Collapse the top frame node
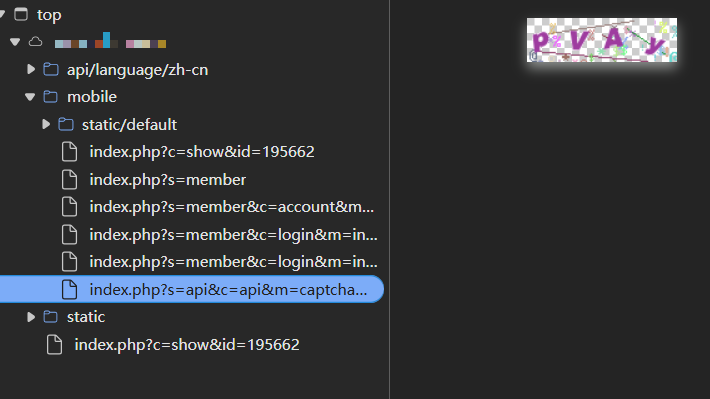The width and height of the screenshot is (710, 399). tap(2, 14)
